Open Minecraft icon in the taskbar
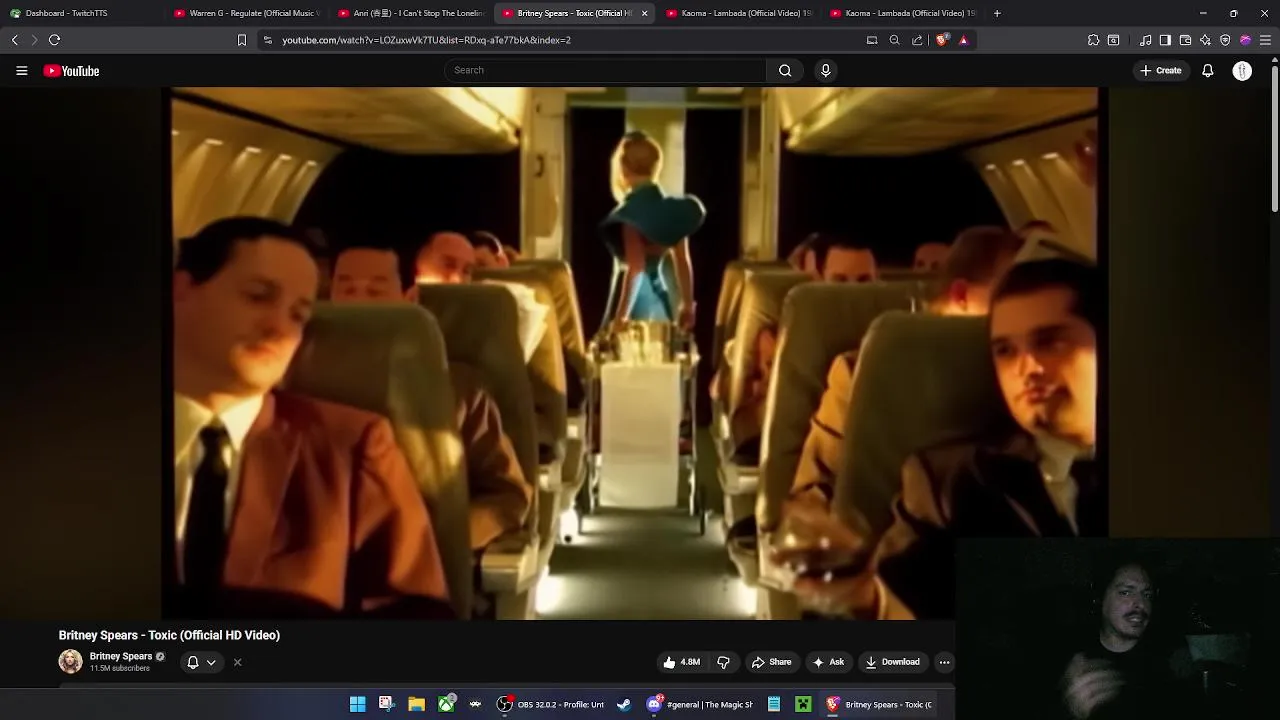The width and height of the screenshot is (1280, 720). pos(803,704)
